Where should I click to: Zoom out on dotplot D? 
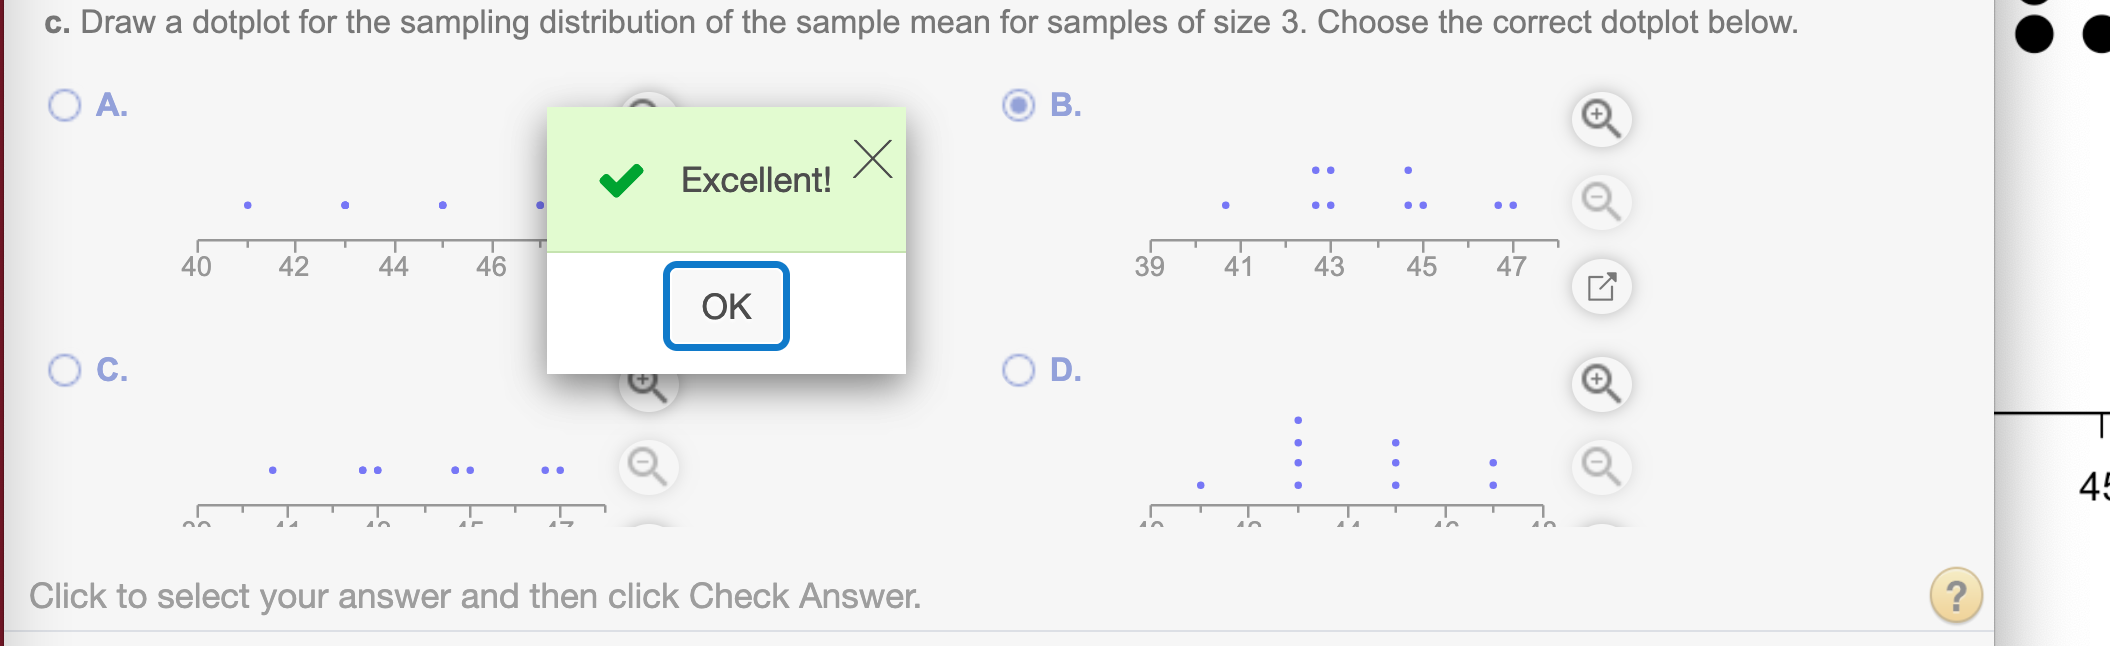1601,467
